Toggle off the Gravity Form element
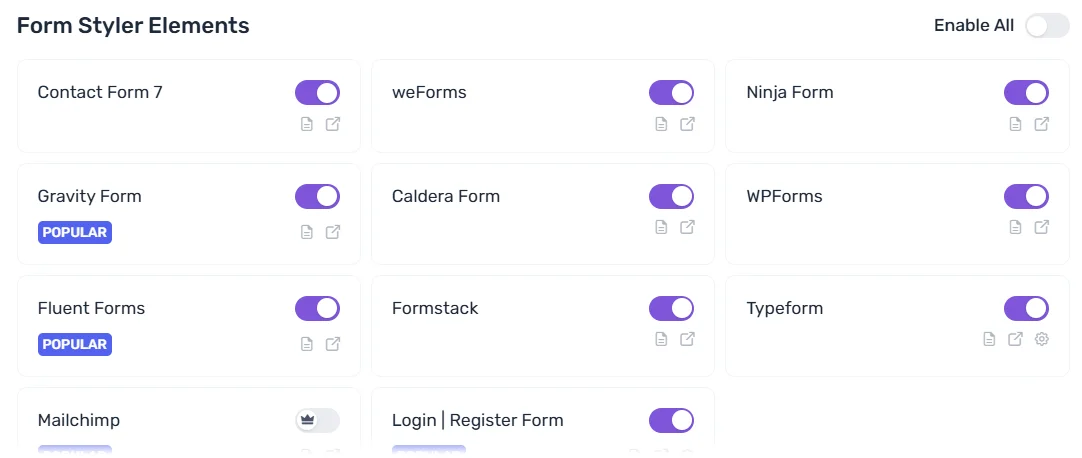 317,197
